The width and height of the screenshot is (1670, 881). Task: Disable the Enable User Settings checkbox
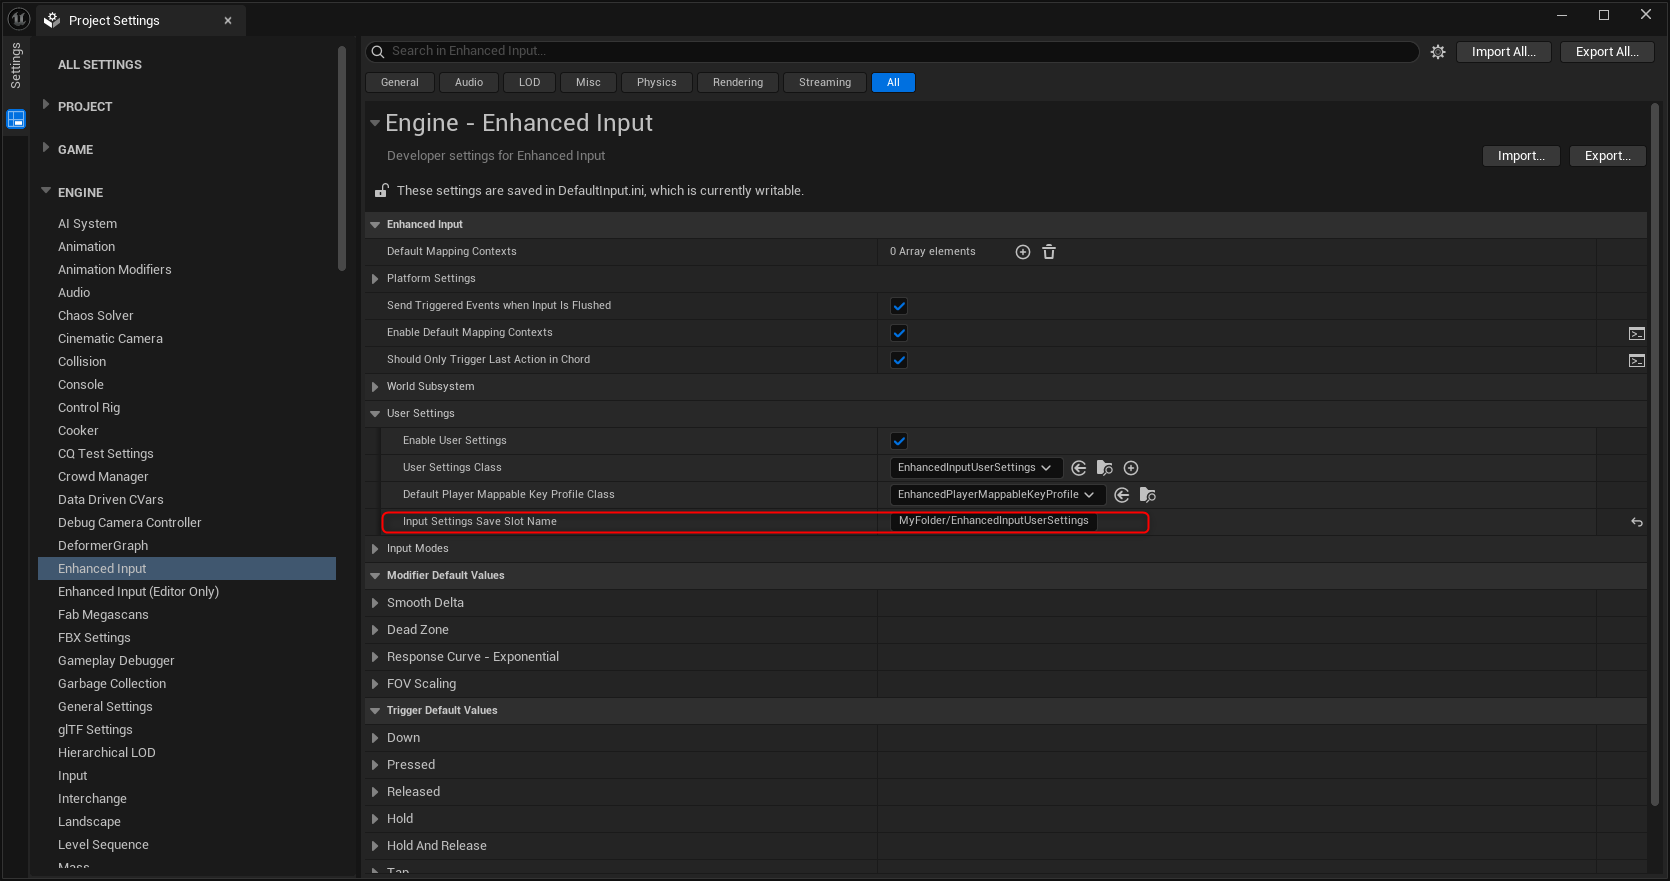(x=899, y=441)
